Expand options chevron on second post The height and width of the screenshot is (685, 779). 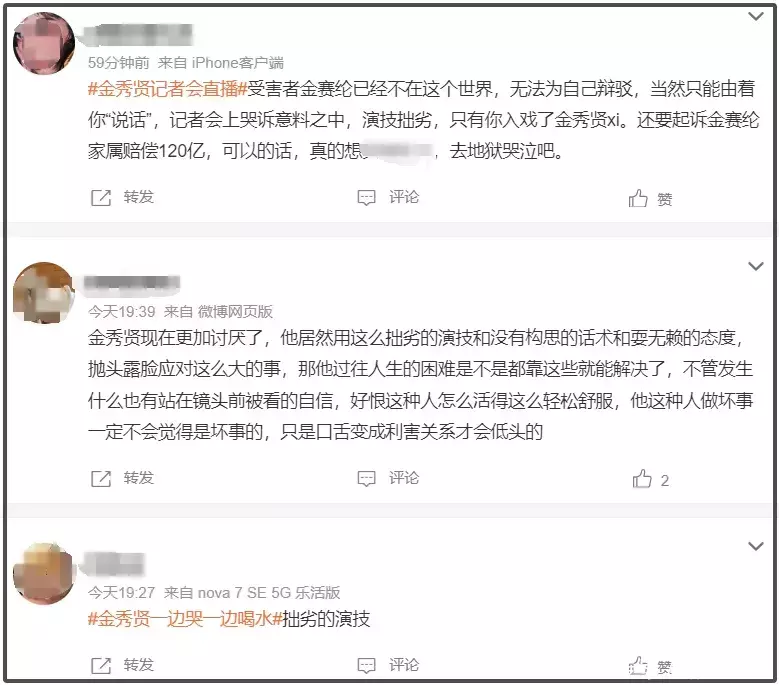click(x=756, y=266)
